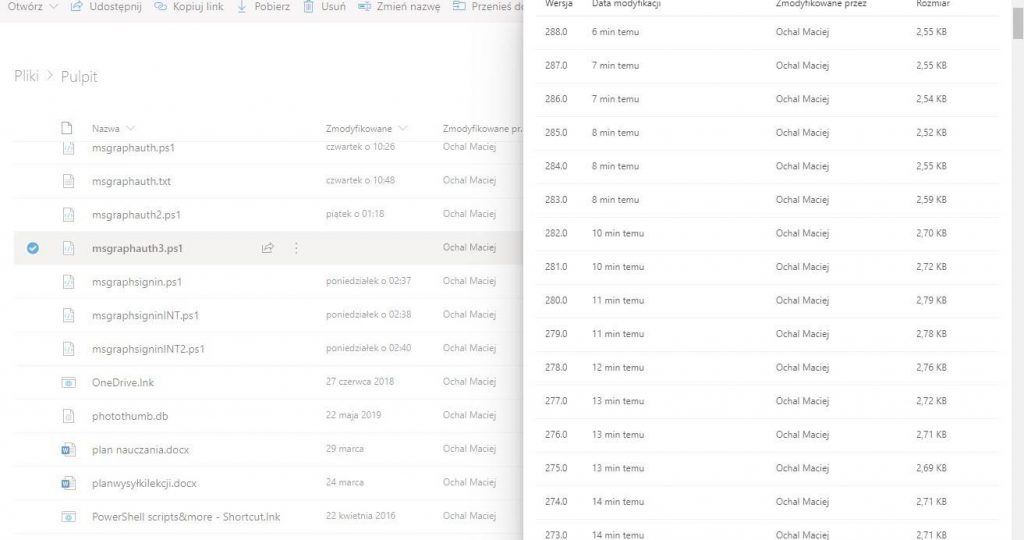The width and height of the screenshot is (1024, 540).
Task: Click the Word icon of planwysyłkilekcji.docx
Action: (68, 483)
